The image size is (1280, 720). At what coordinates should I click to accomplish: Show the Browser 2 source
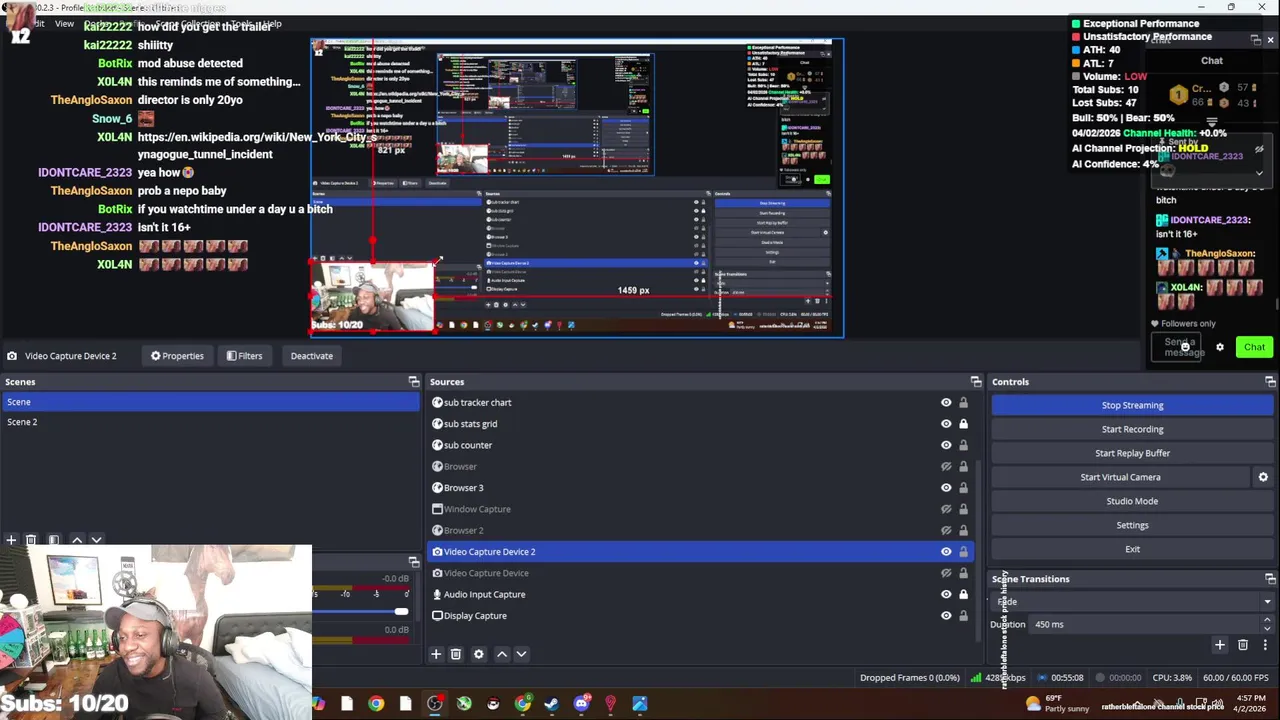[946, 531]
